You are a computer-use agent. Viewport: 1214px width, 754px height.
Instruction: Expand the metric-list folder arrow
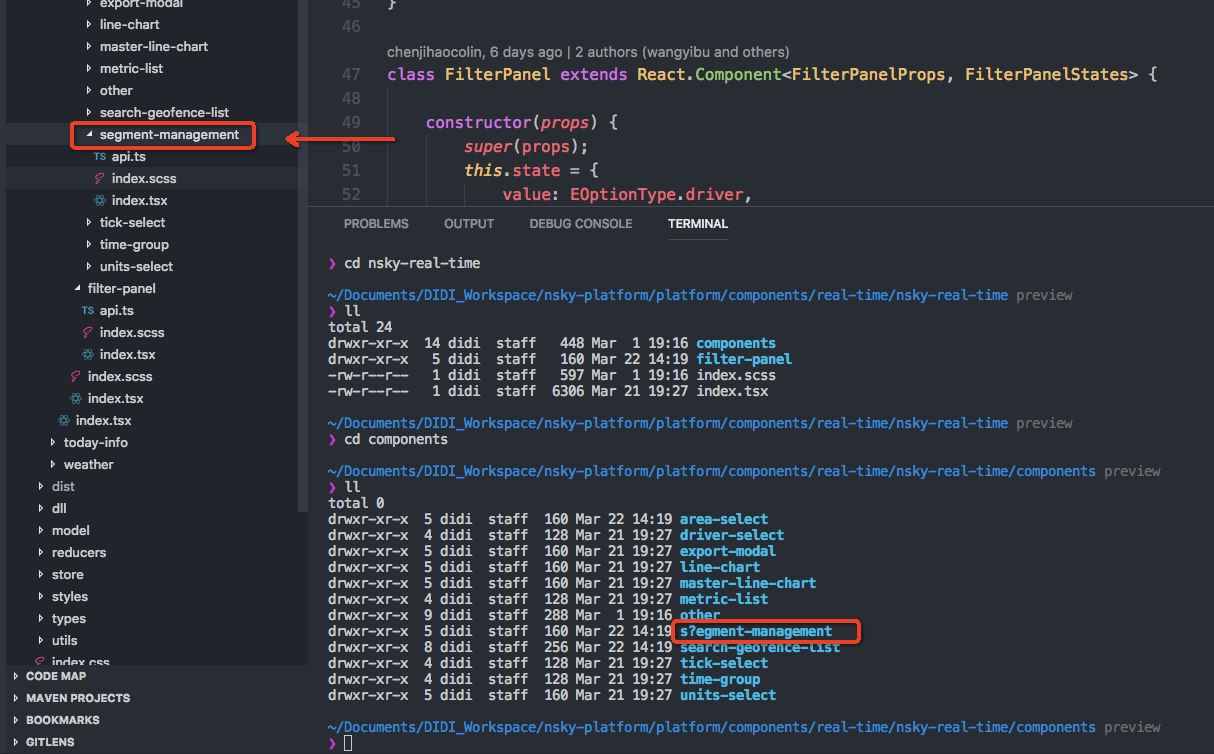[89, 69]
